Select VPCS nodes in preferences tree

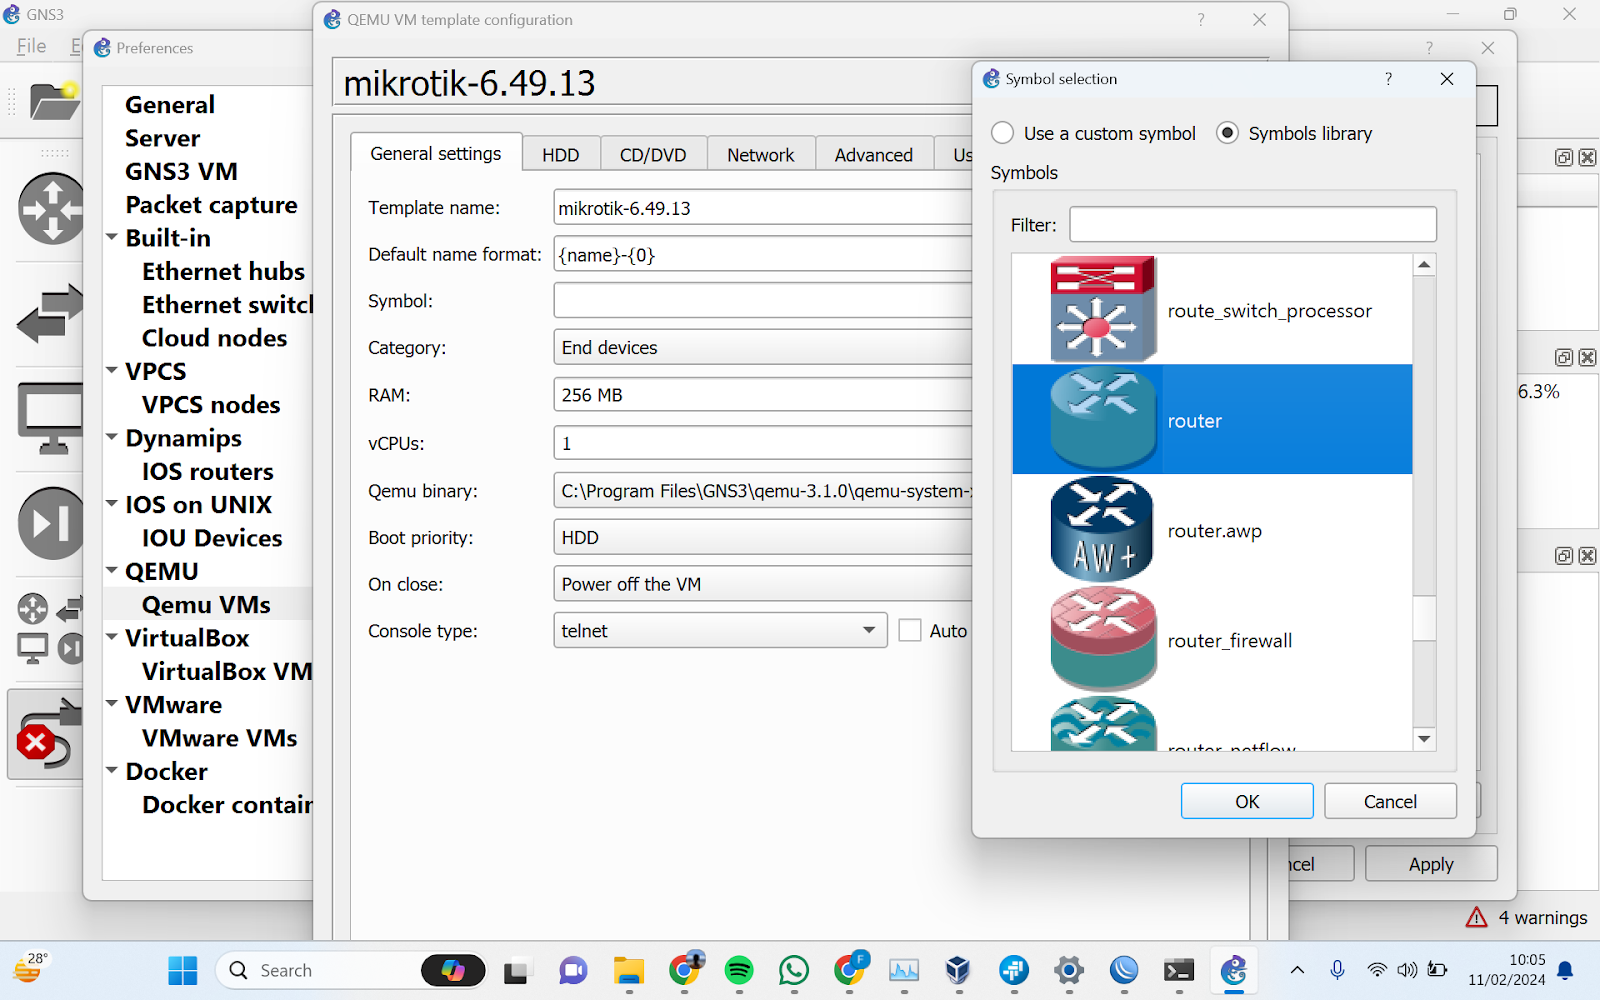[x=211, y=404]
